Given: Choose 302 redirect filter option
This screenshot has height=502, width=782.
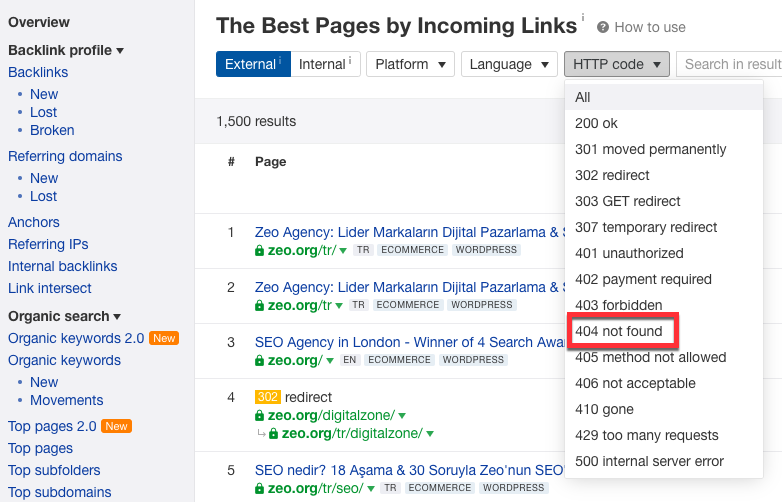Looking at the screenshot, I should [x=664, y=175].
